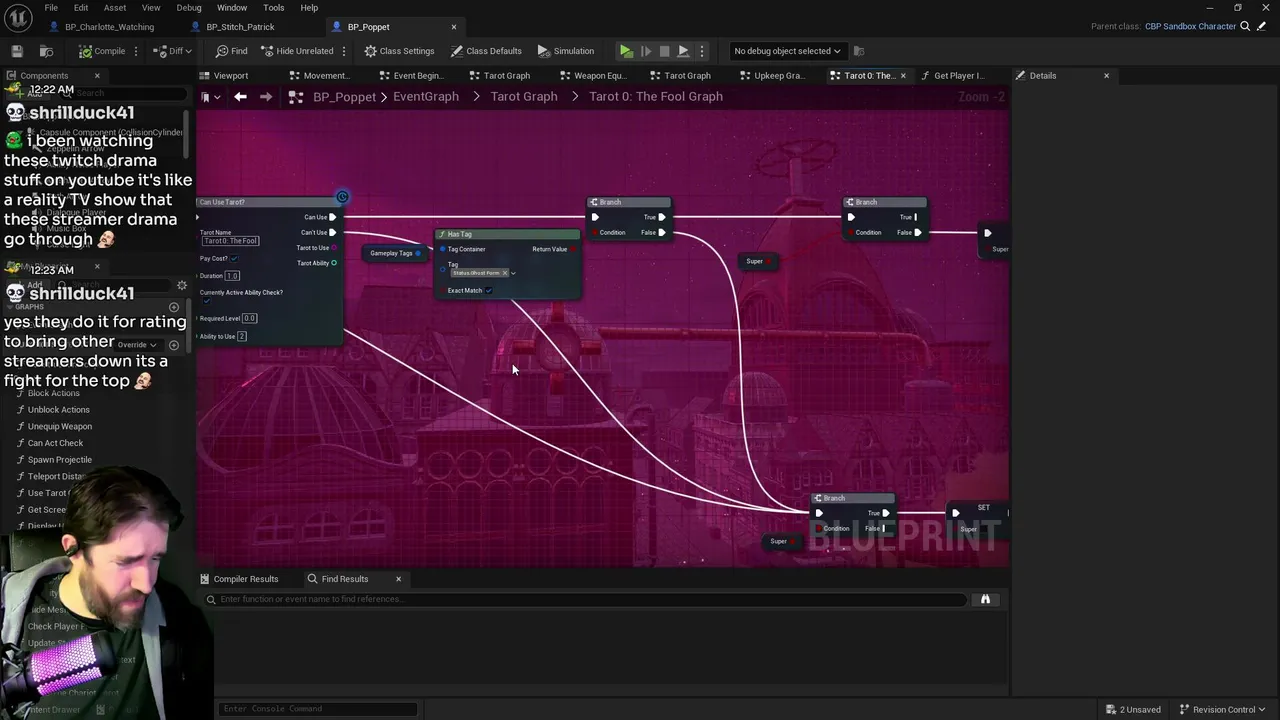
Task: Open Compile options three-dot menu
Action: pos(137,51)
